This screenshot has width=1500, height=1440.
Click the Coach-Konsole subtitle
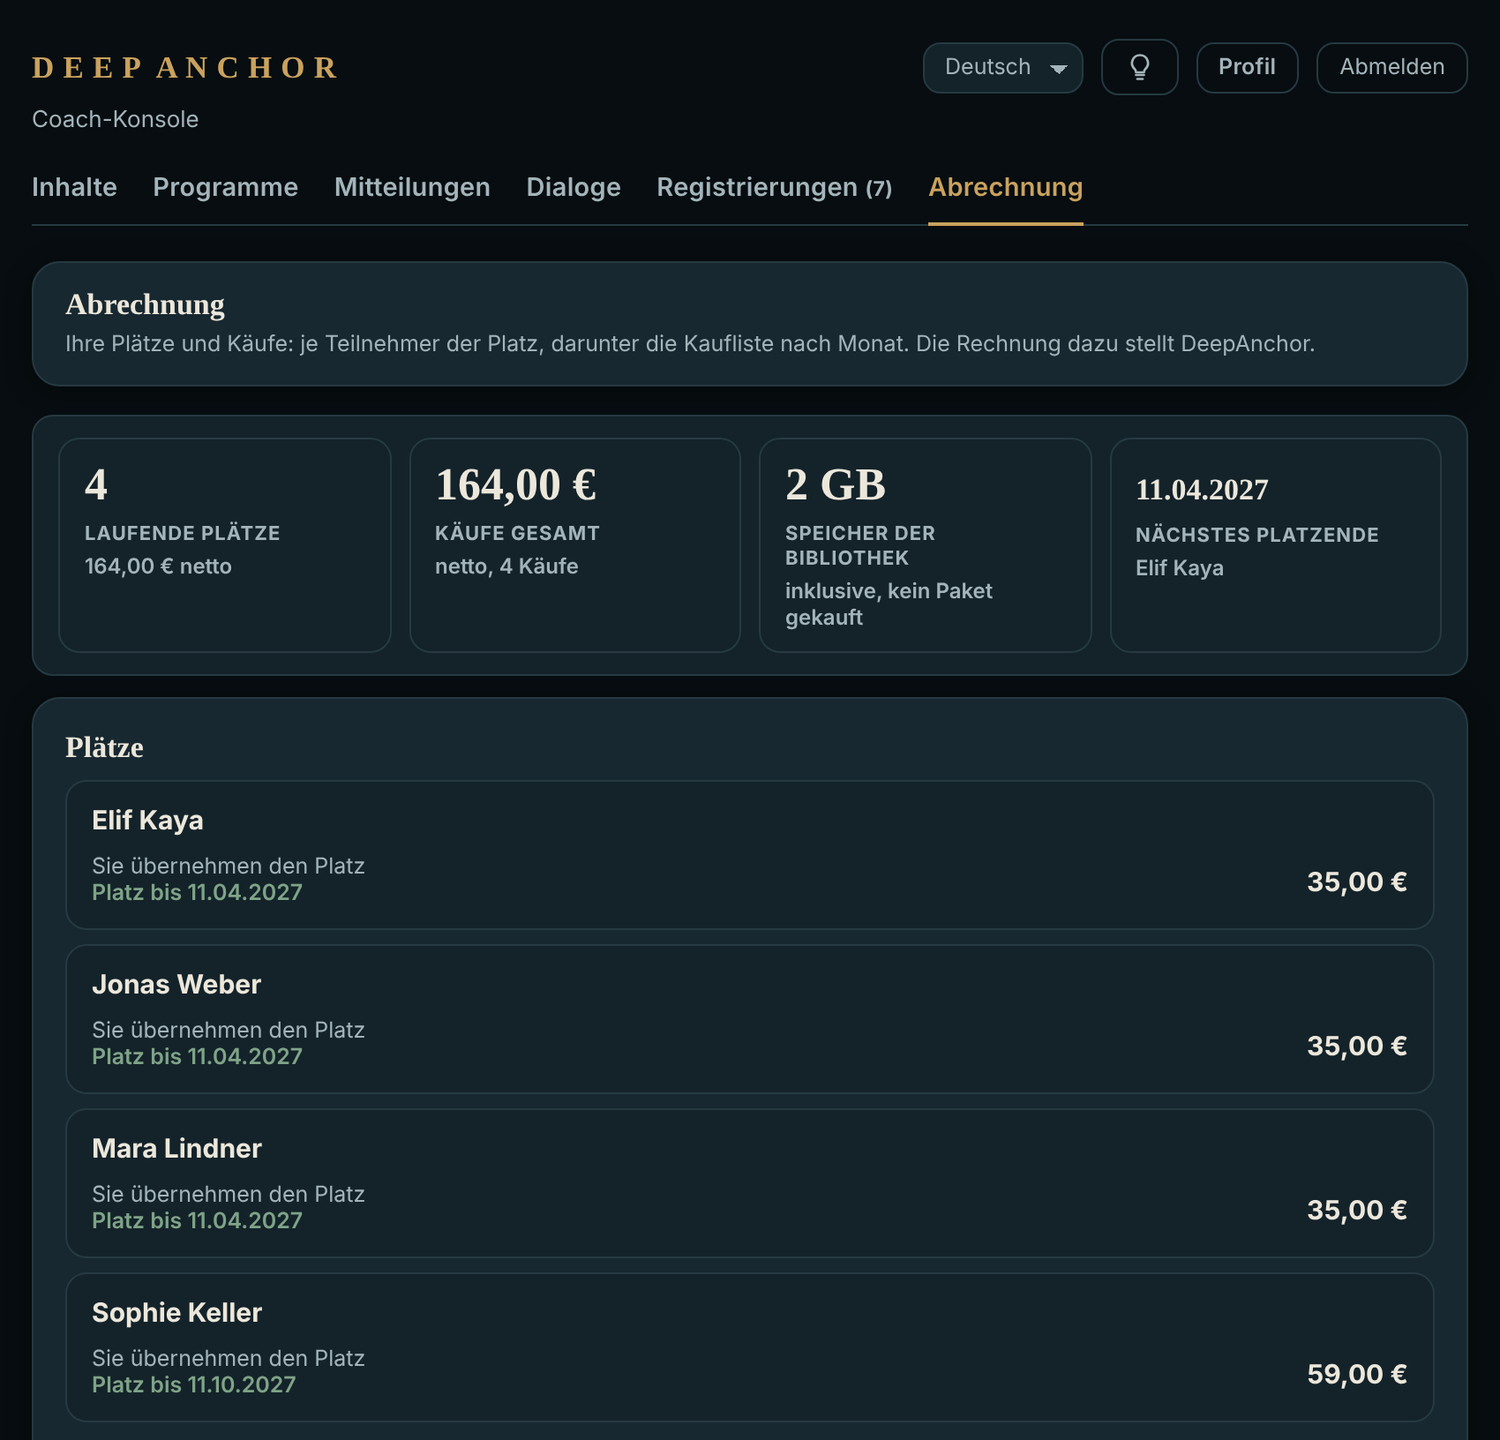(115, 119)
